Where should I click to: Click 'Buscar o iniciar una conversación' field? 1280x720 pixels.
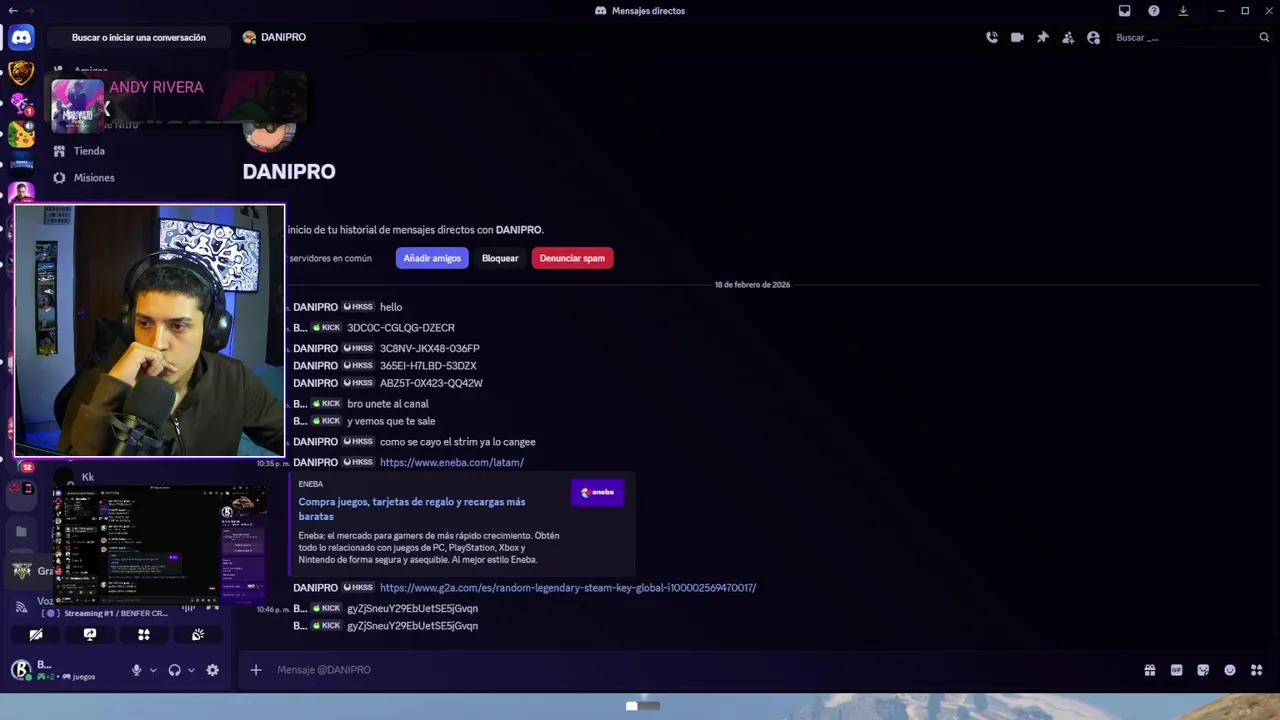click(139, 38)
